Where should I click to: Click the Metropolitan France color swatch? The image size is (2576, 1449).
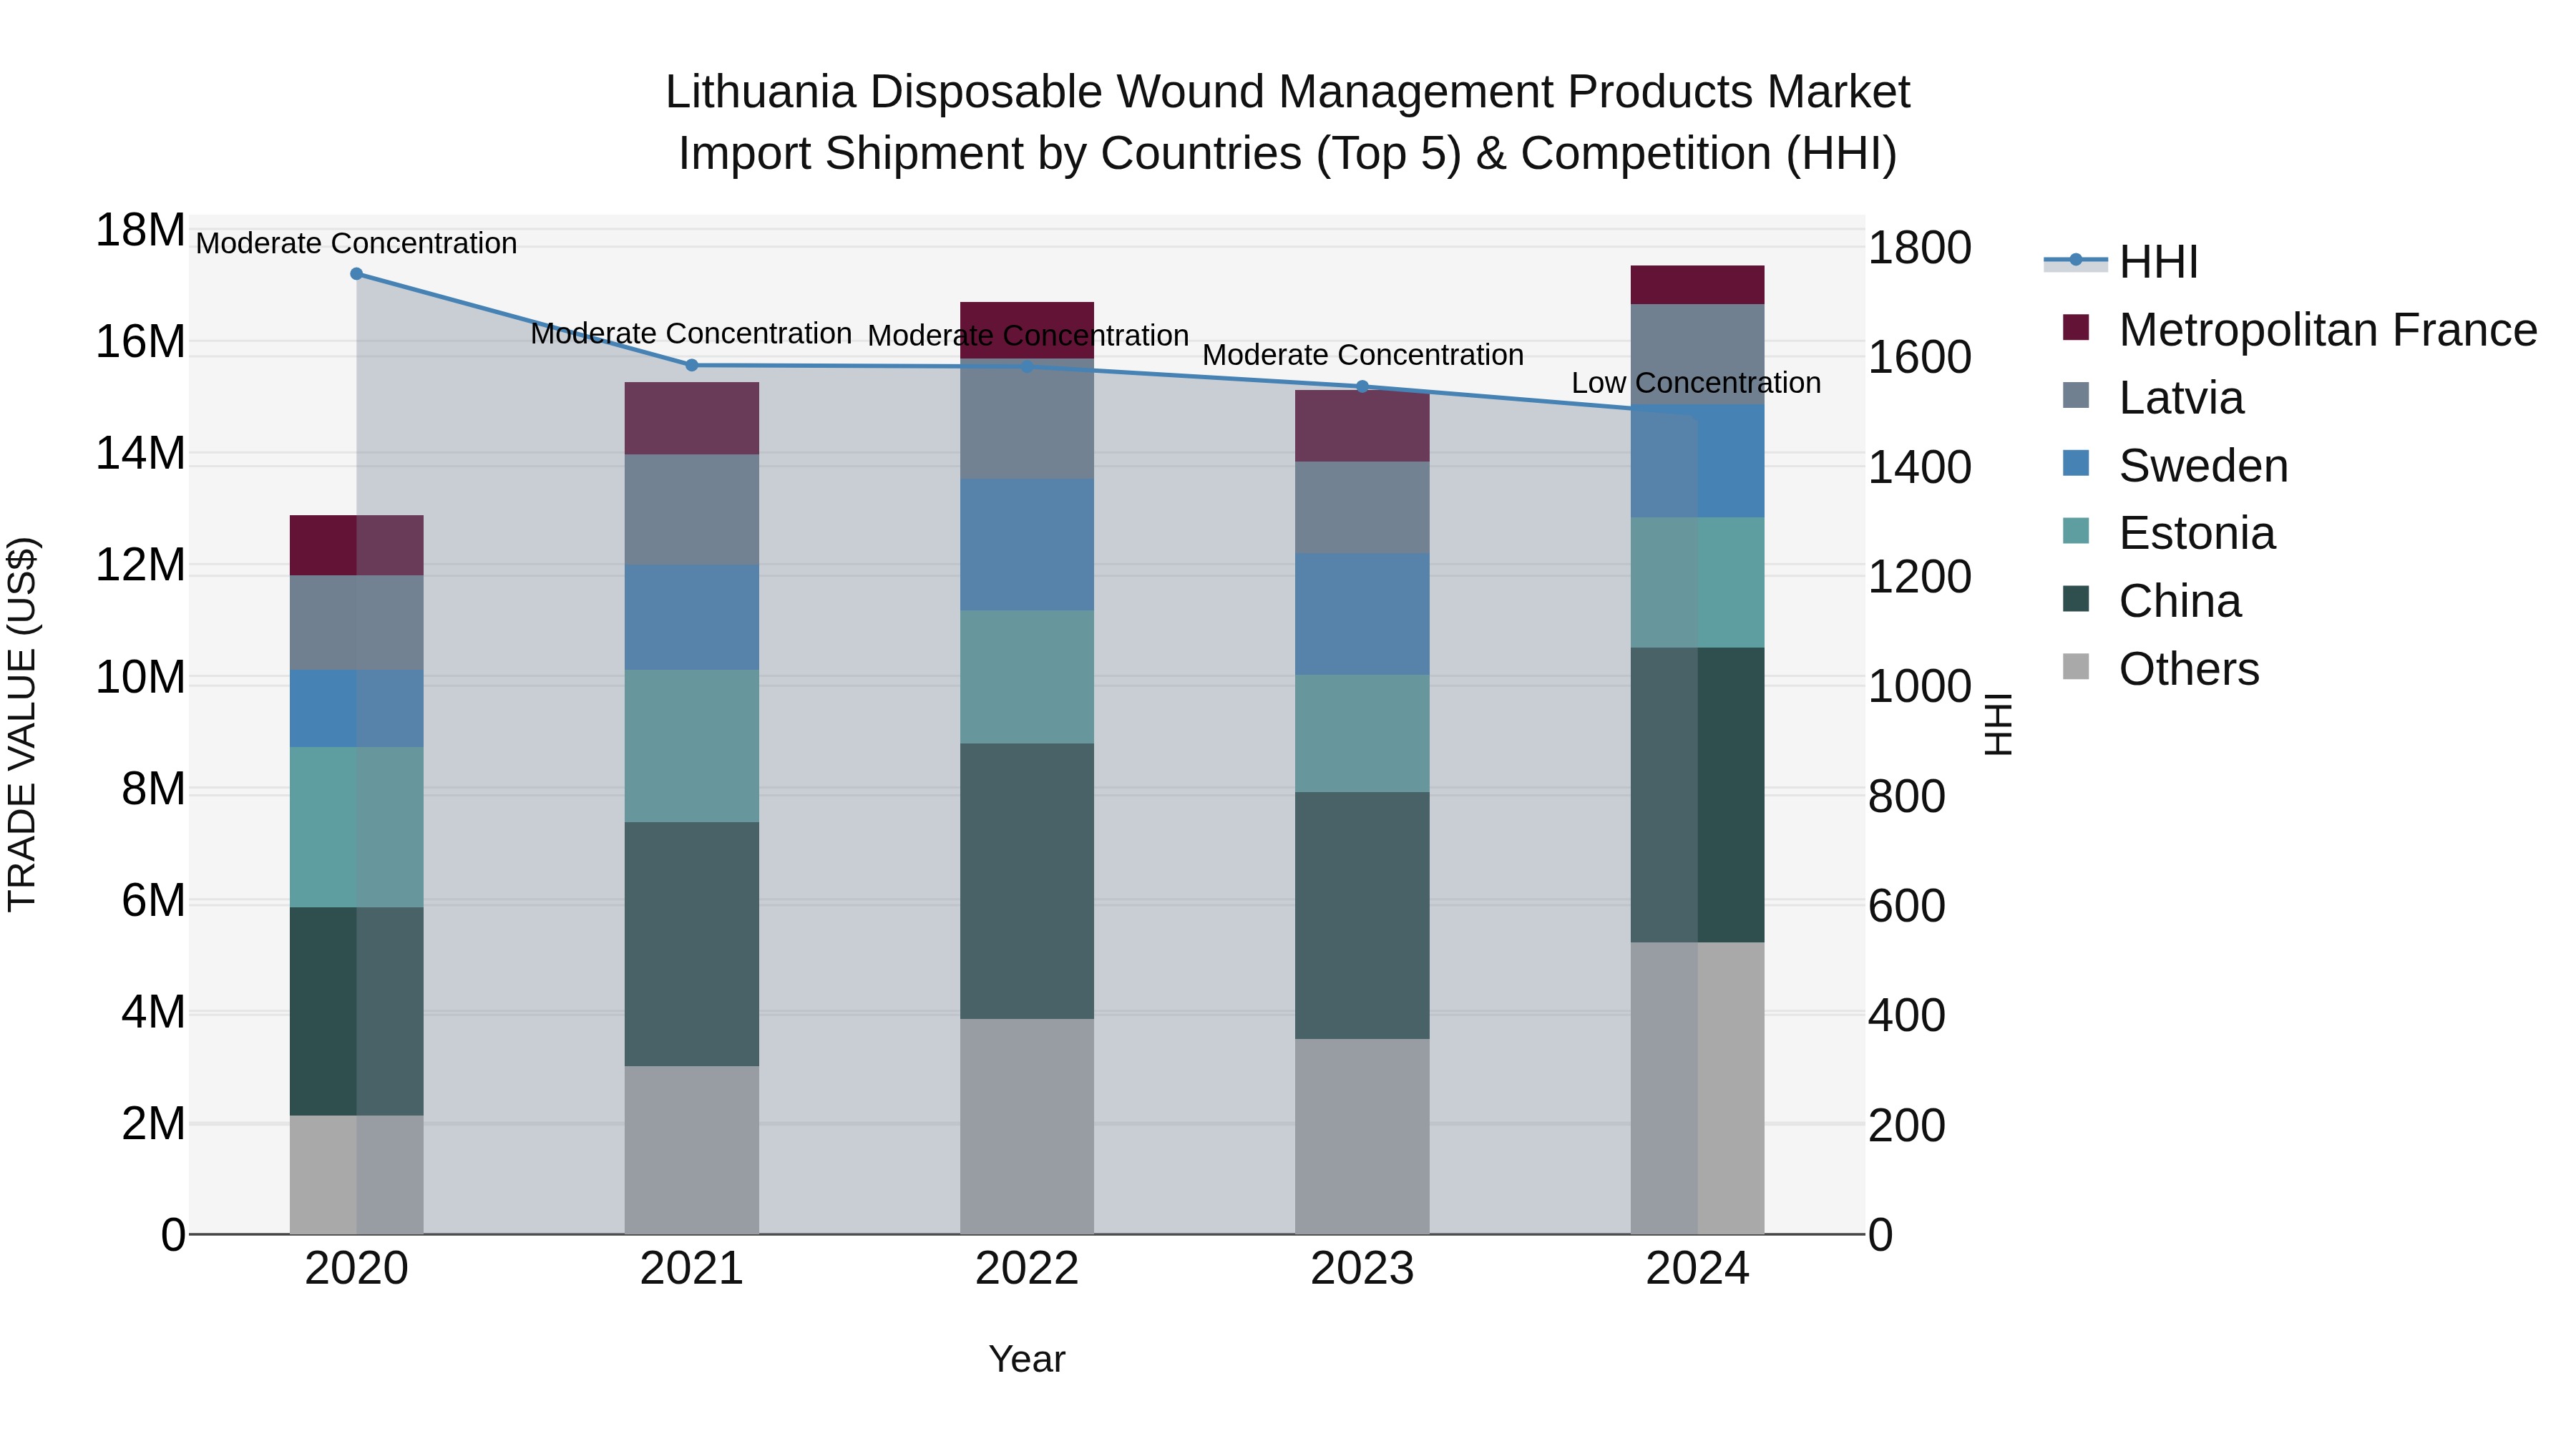point(2076,327)
